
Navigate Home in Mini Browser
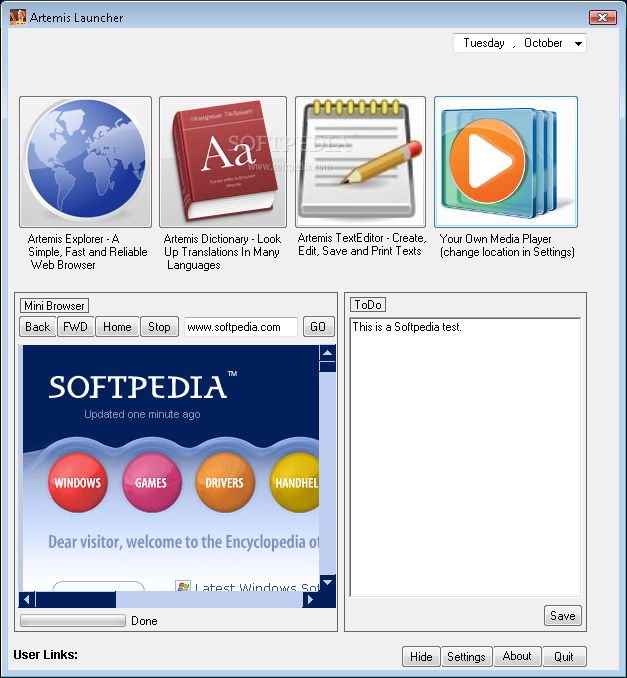pos(117,326)
